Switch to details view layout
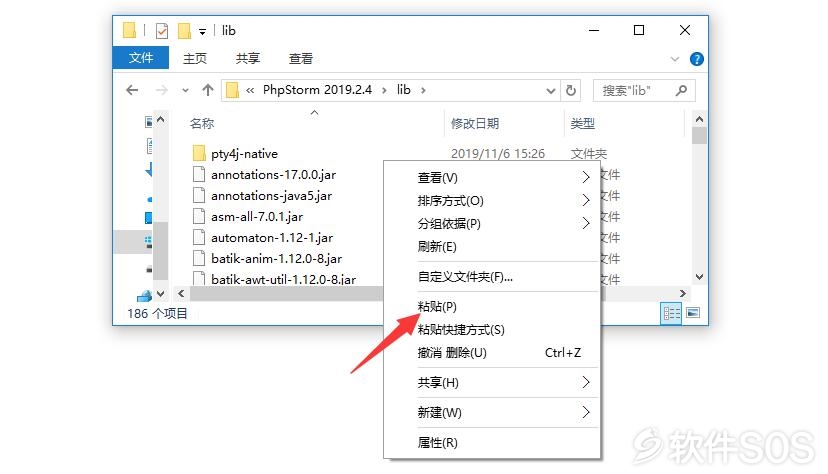828x474 pixels. click(x=671, y=314)
